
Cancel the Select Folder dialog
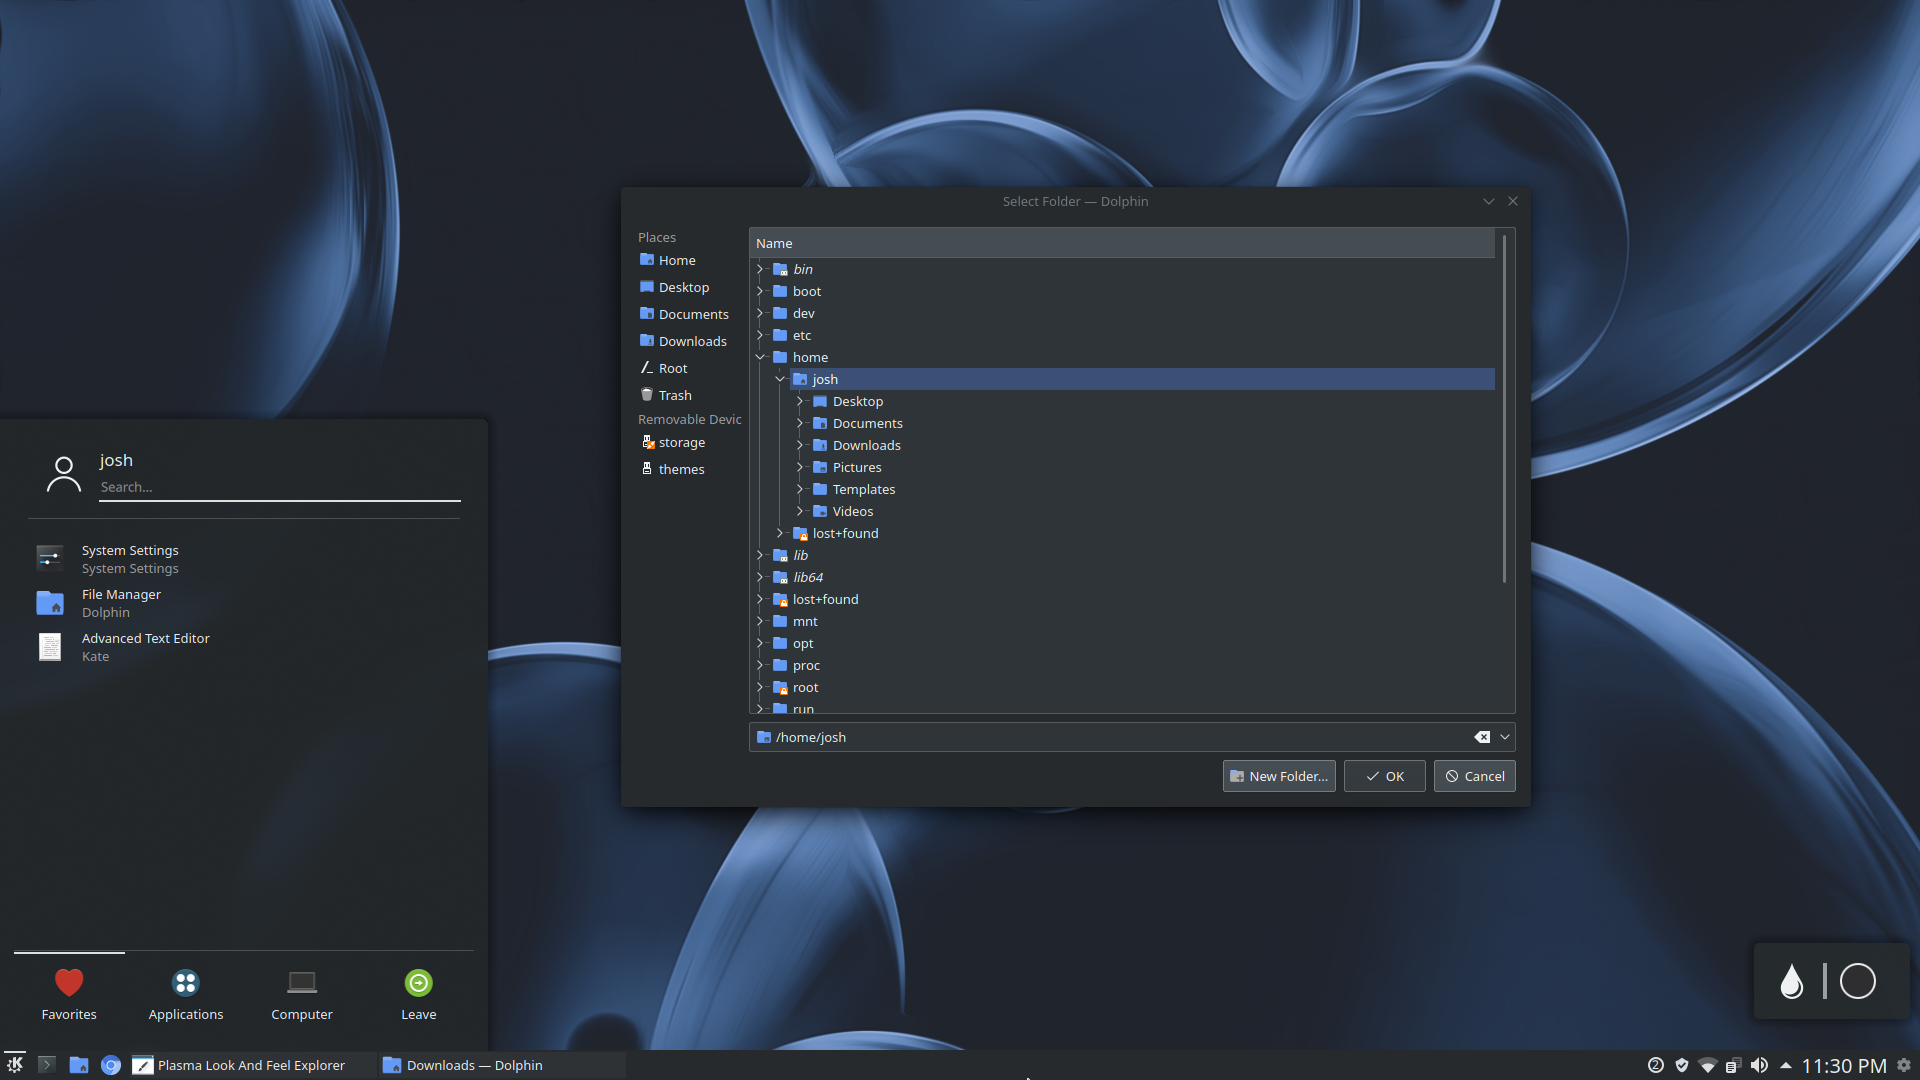[1475, 776]
